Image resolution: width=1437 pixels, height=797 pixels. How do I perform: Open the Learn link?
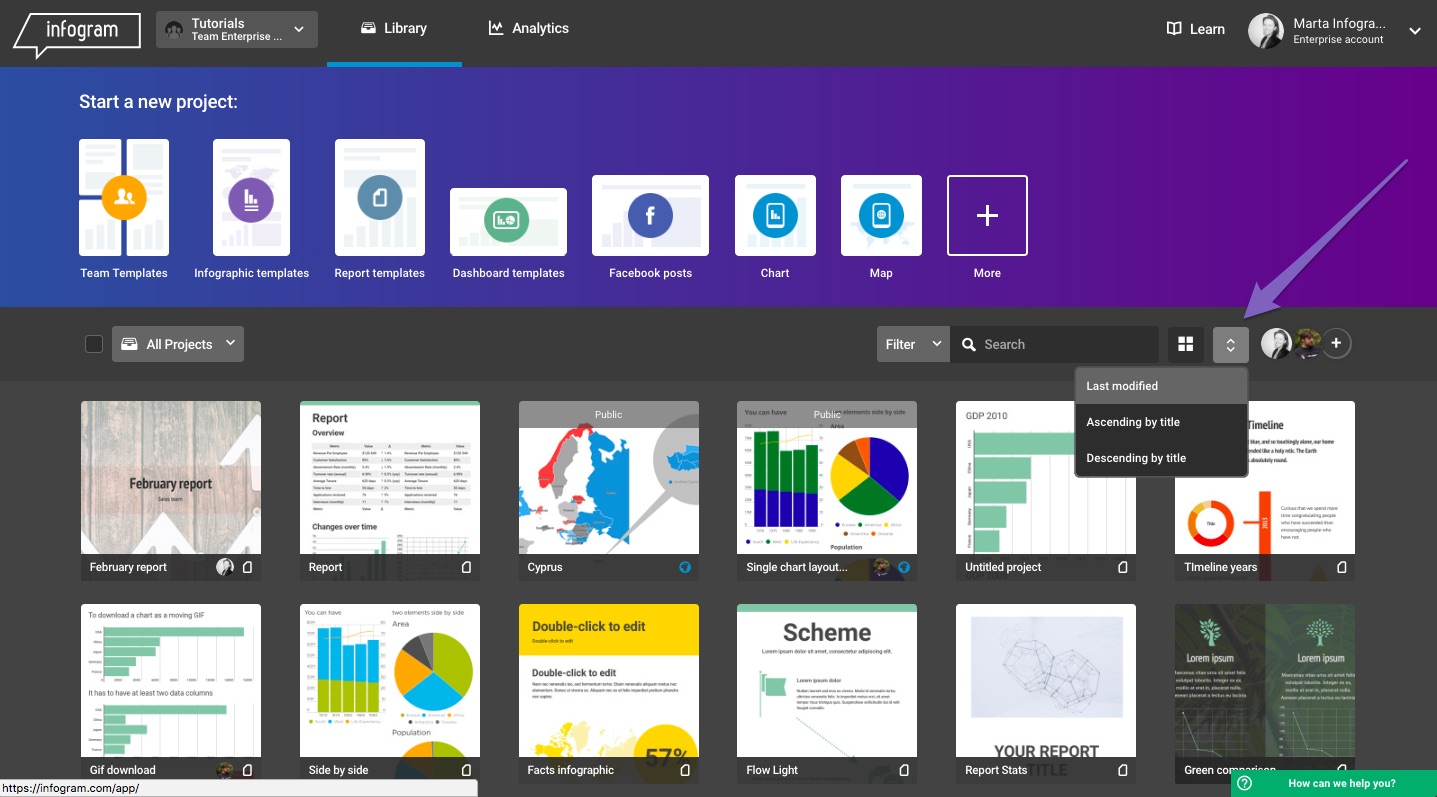point(1195,29)
